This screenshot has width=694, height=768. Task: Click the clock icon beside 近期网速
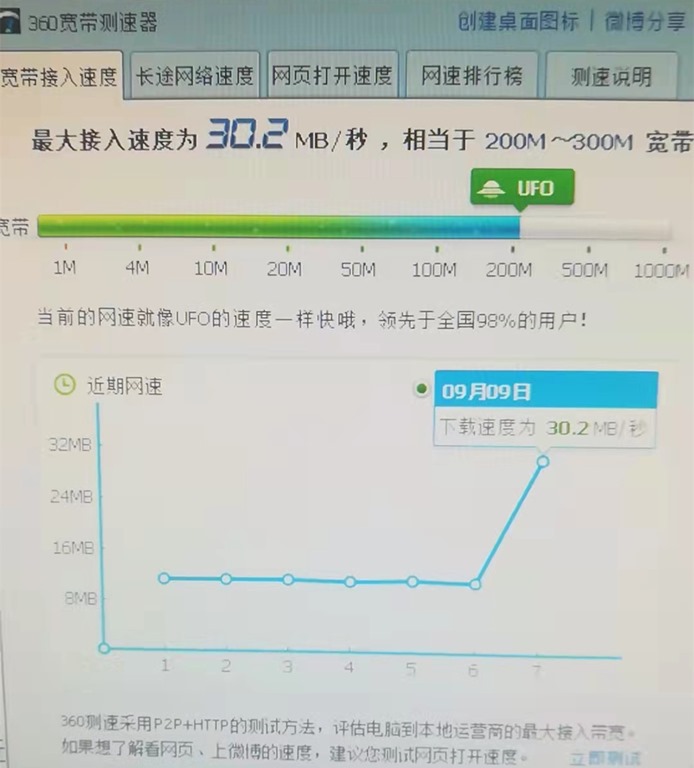click(64, 385)
